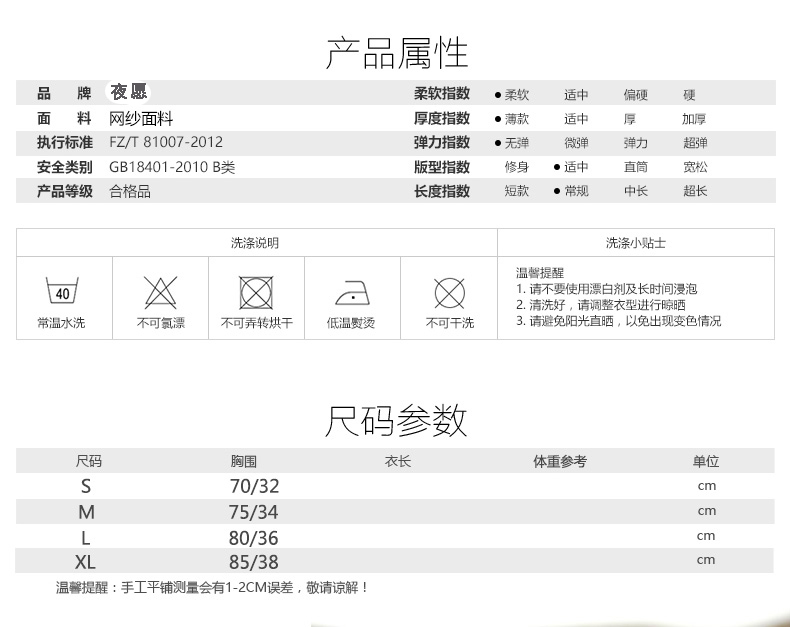Select size S row label
This screenshot has height=627, width=790.
click(x=86, y=486)
